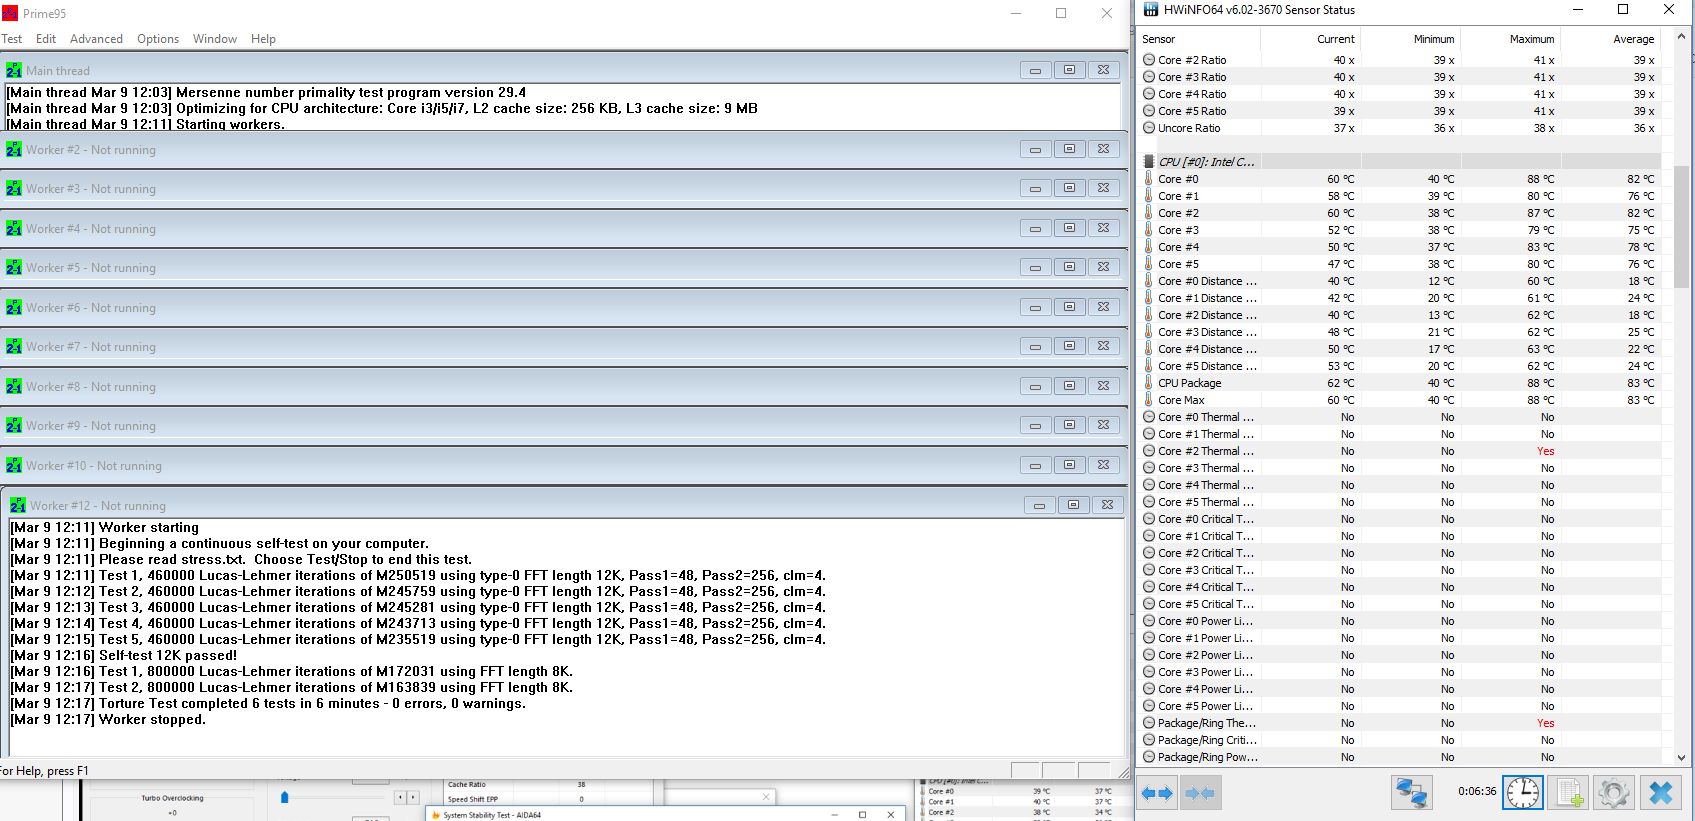Click thermometer icon beside CPU Package row
Viewport: 1695px width, 821px height.
point(1149,383)
